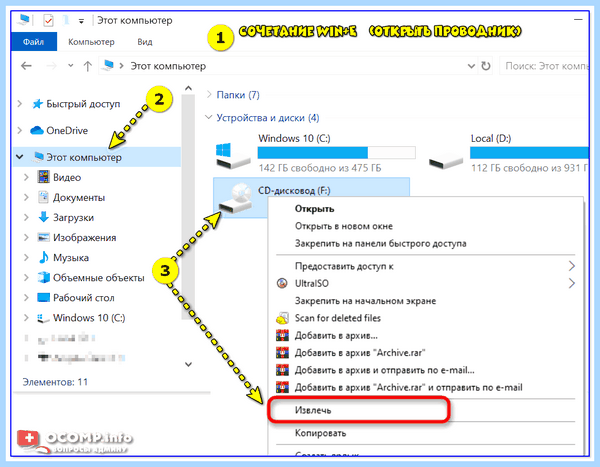Click the UltraISO disc icon
The height and width of the screenshot is (467, 600).
[x=282, y=283]
